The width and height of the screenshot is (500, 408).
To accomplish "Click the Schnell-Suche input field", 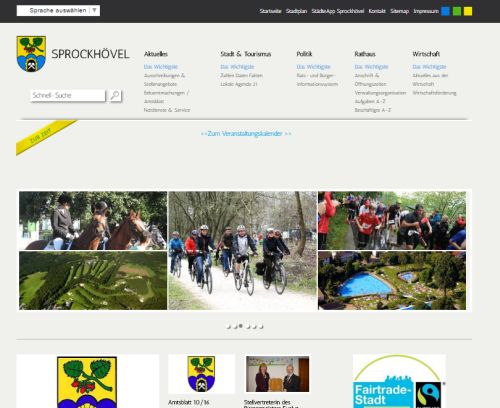I will click(x=68, y=95).
